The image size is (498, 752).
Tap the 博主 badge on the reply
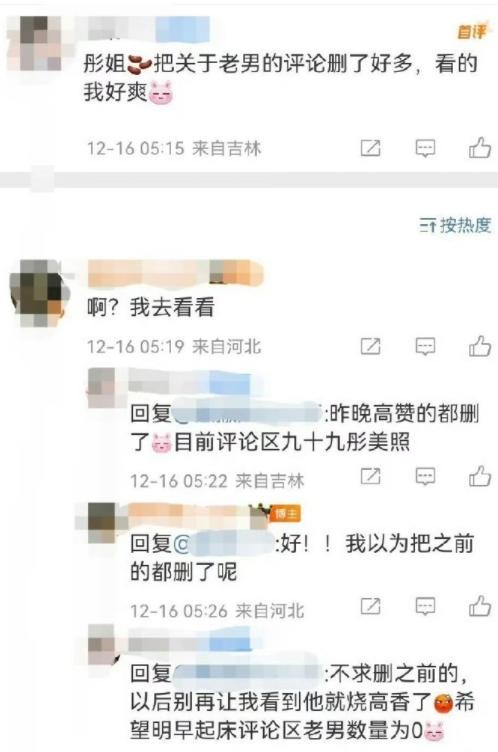(286, 514)
